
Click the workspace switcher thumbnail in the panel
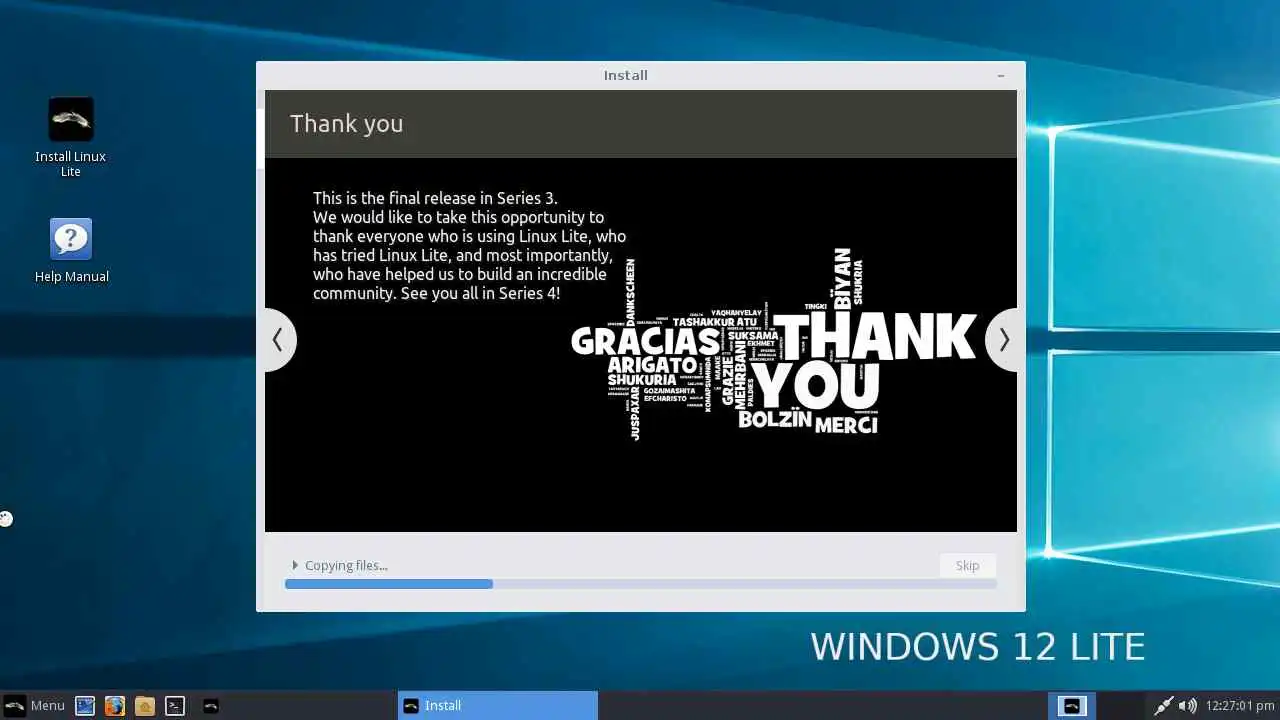coord(1071,705)
